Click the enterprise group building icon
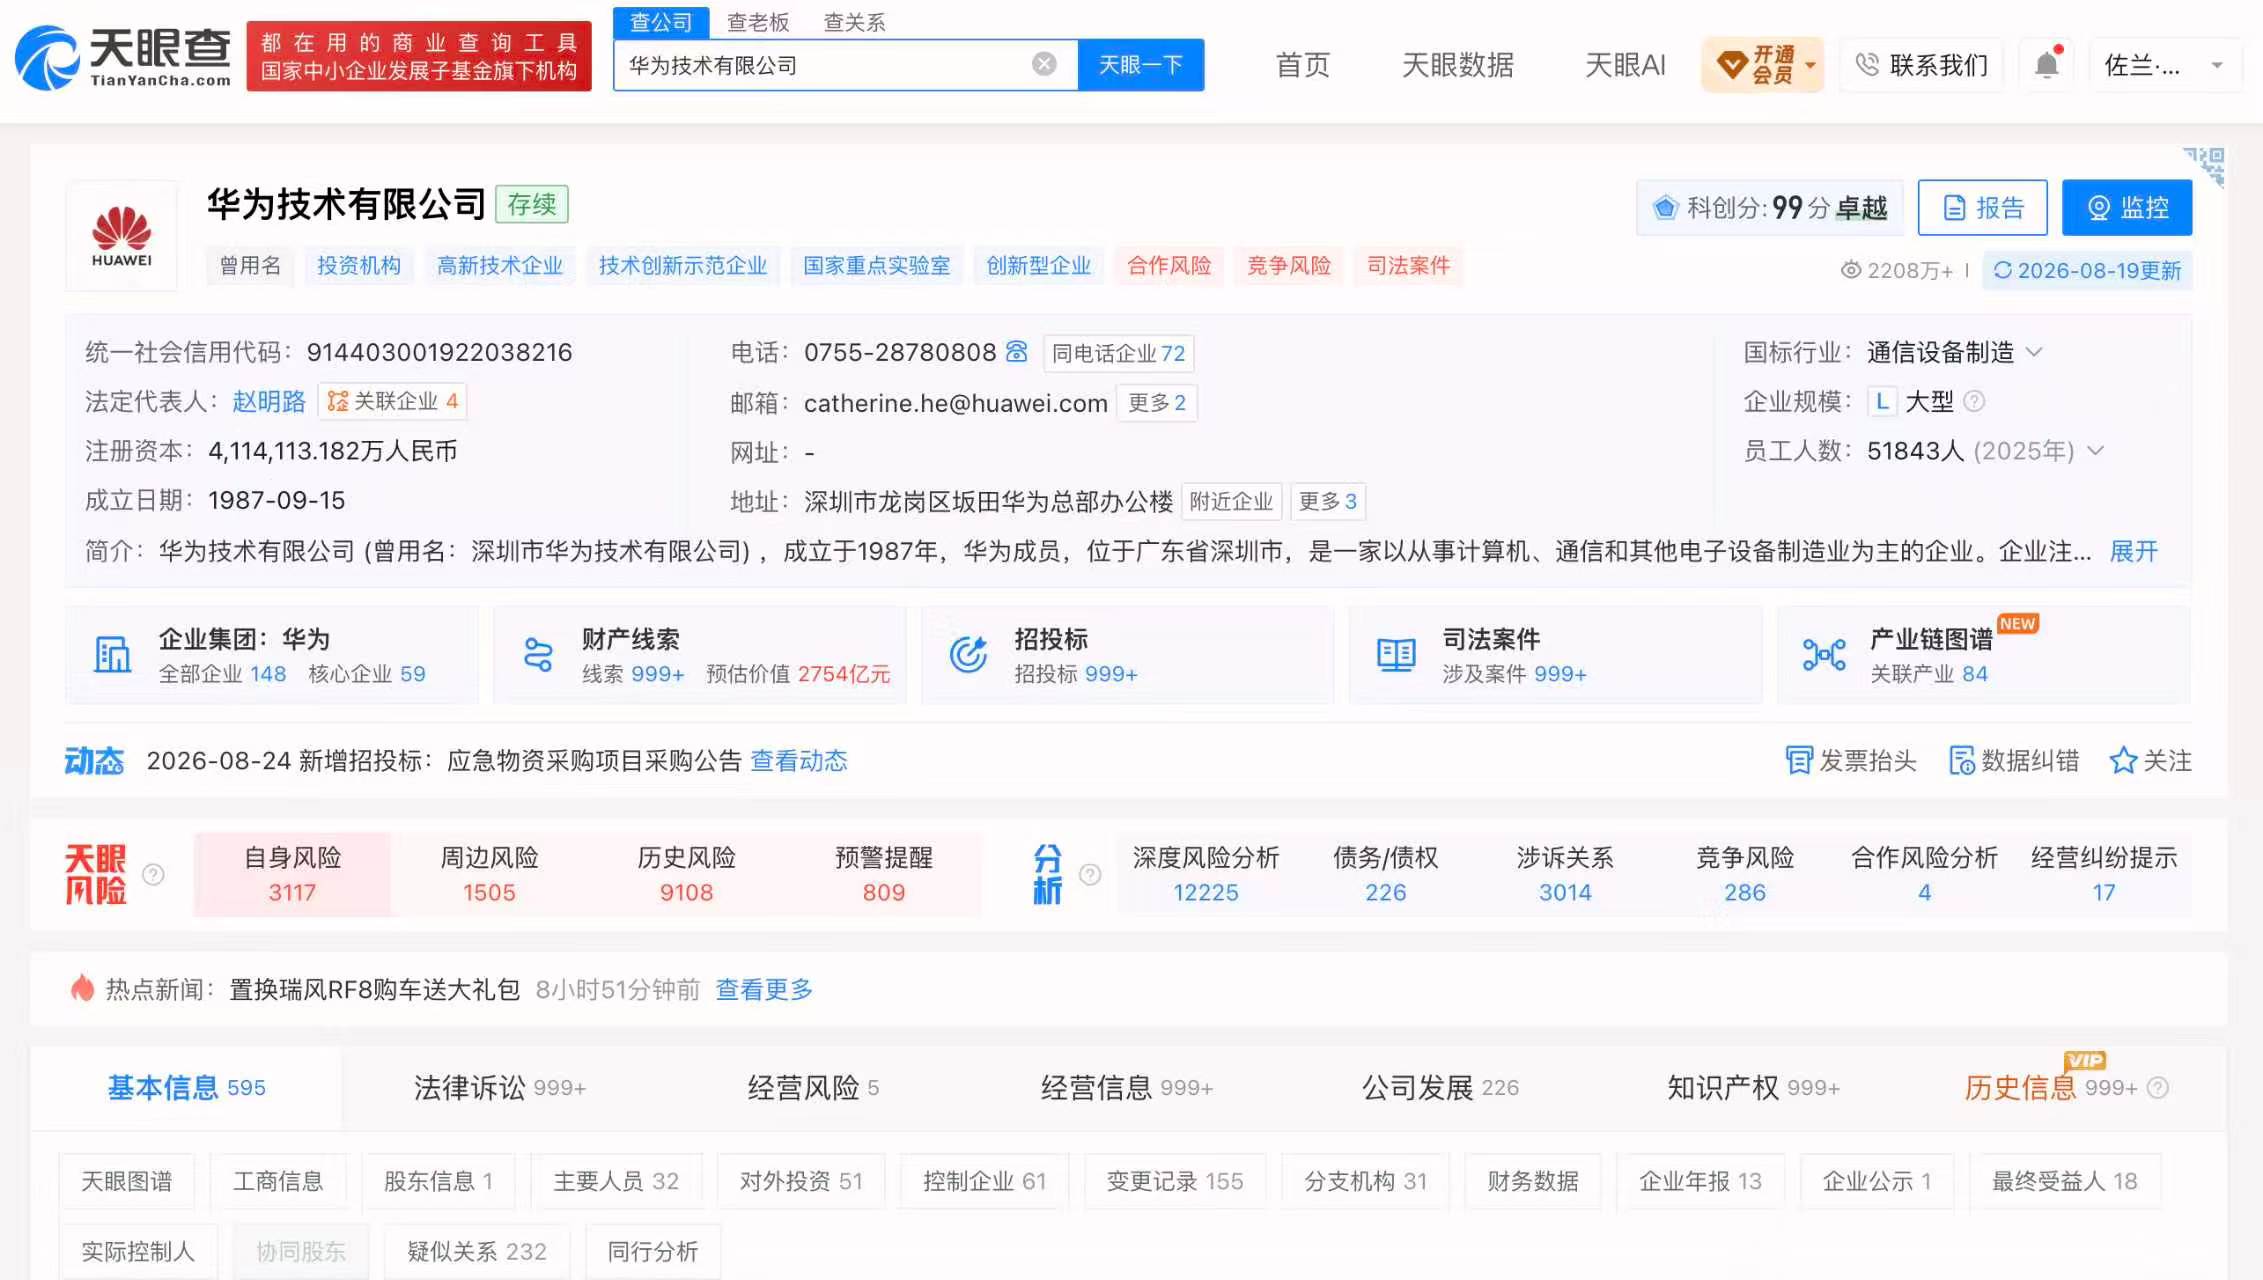The image size is (2263, 1280). (x=112, y=655)
